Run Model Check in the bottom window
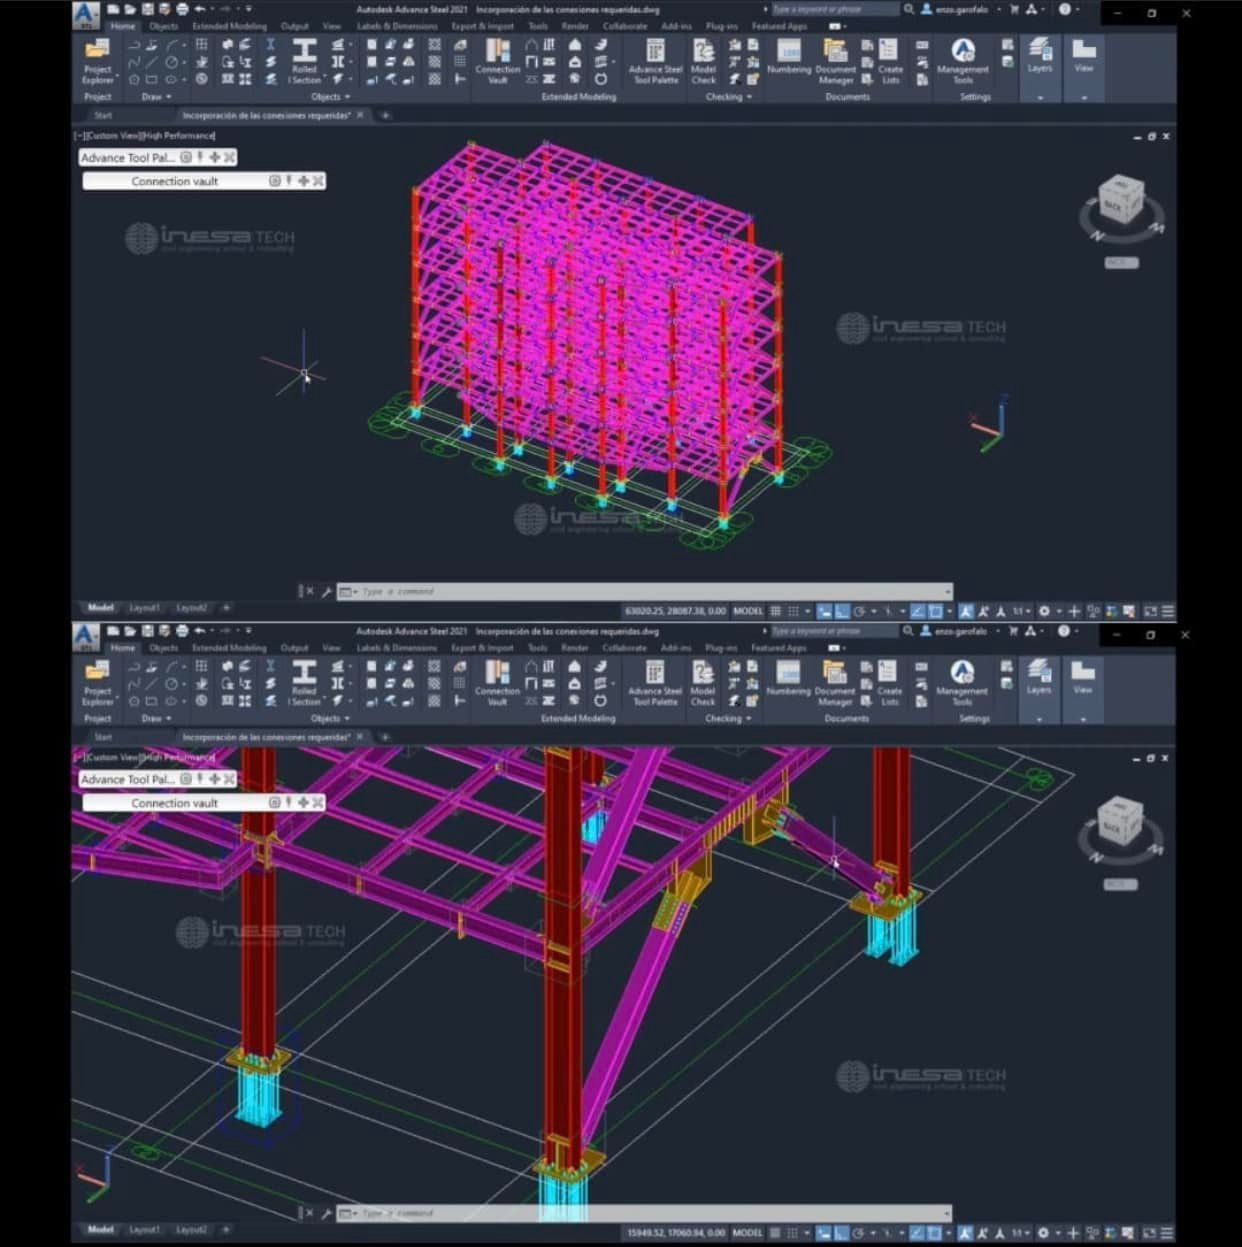Image resolution: width=1242 pixels, height=1247 pixels. 703,684
